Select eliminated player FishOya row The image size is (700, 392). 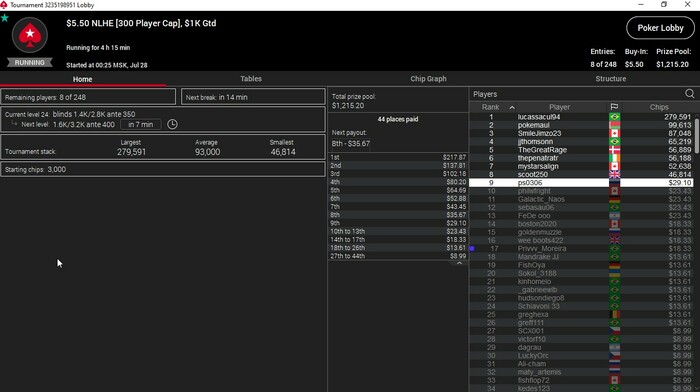(582, 265)
